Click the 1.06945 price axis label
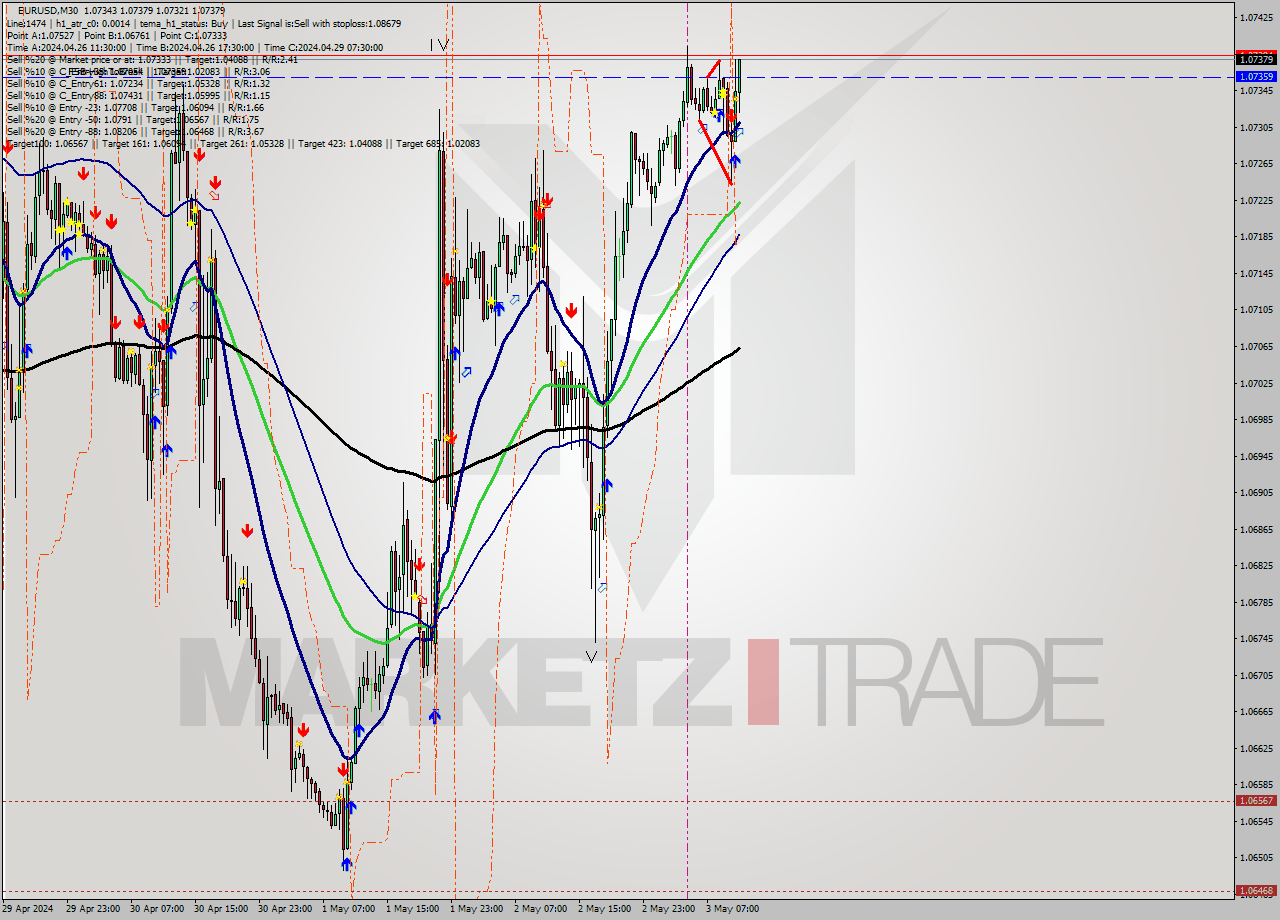The height and width of the screenshot is (920, 1280). click(x=1256, y=456)
